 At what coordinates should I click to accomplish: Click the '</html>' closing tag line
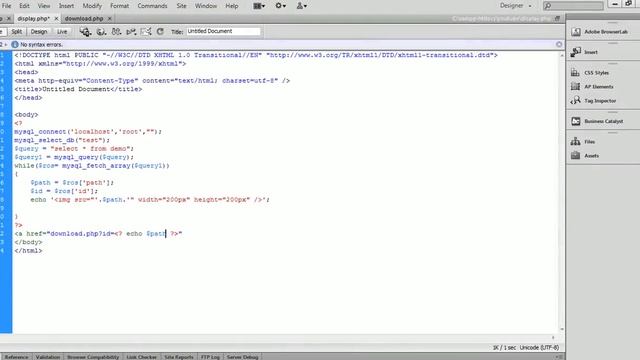(28, 251)
